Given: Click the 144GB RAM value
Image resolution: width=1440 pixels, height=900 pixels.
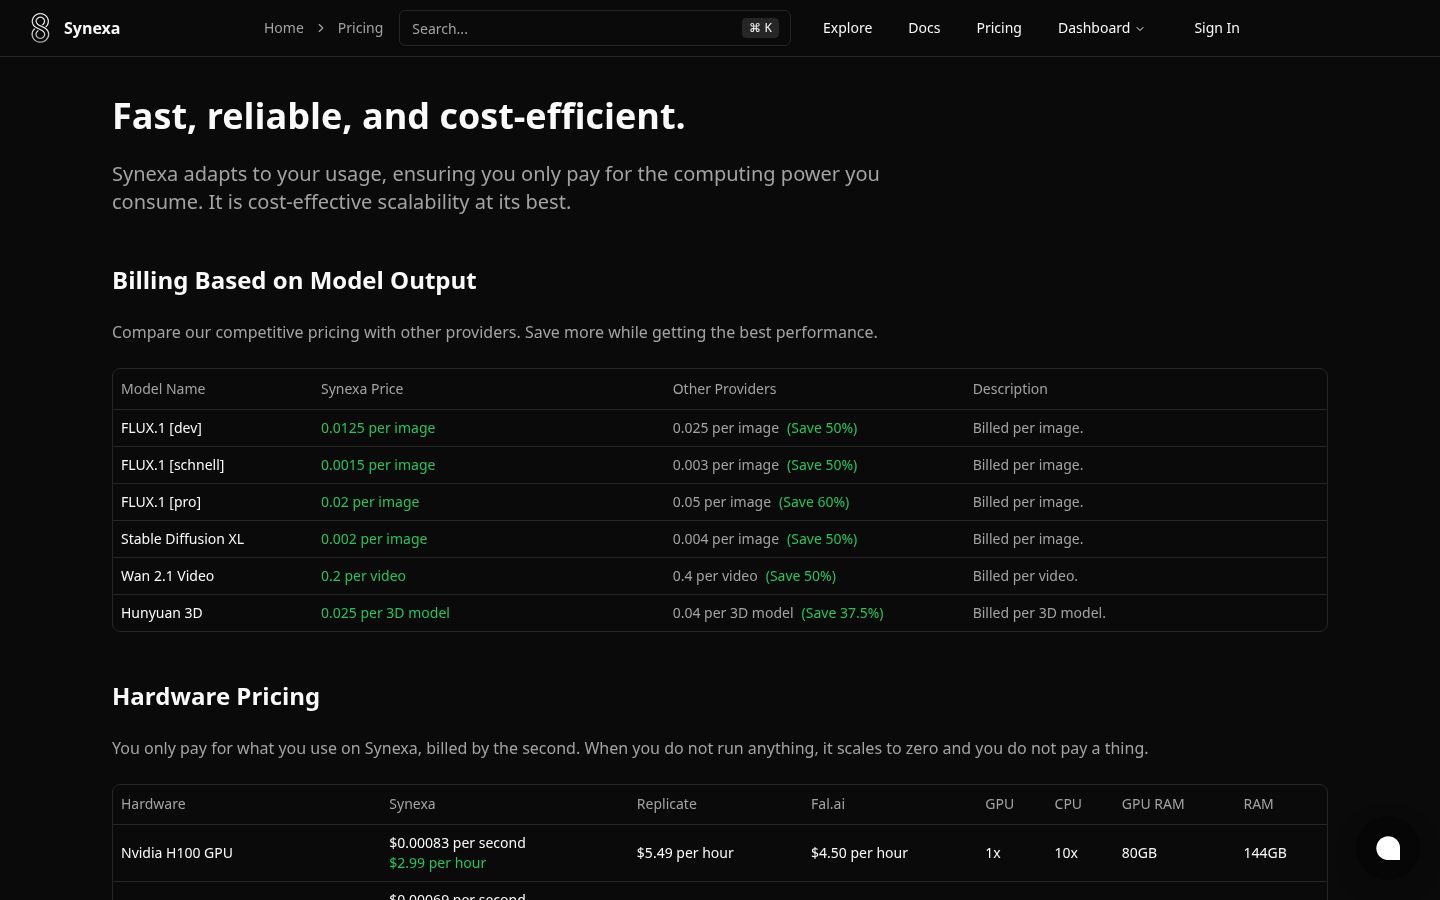Looking at the screenshot, I should pyautogui.click(x=1265, y=853).
